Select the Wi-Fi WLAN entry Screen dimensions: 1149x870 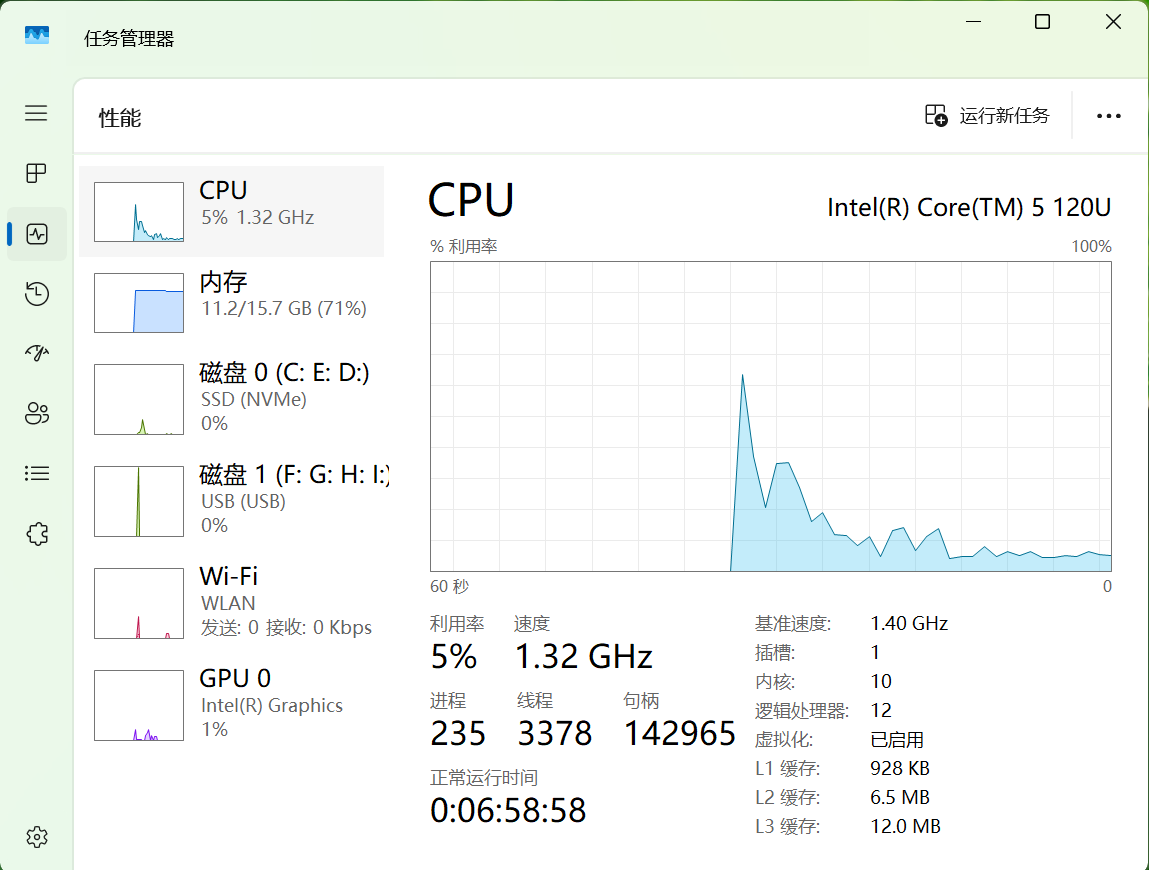pos(232,602)
